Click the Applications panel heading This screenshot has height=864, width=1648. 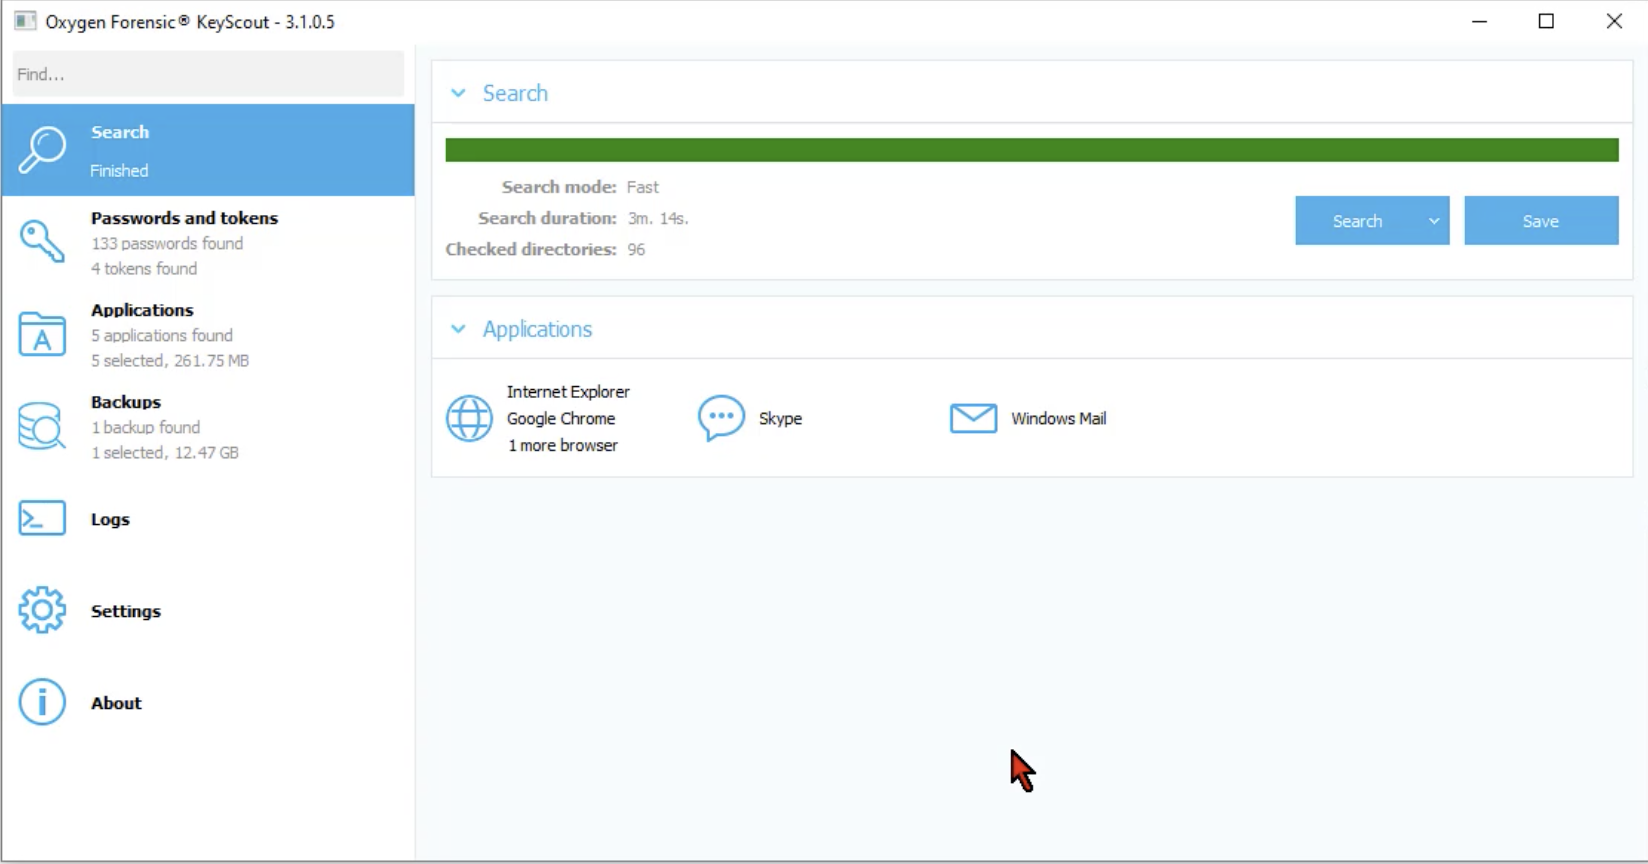tap(537, 329)
